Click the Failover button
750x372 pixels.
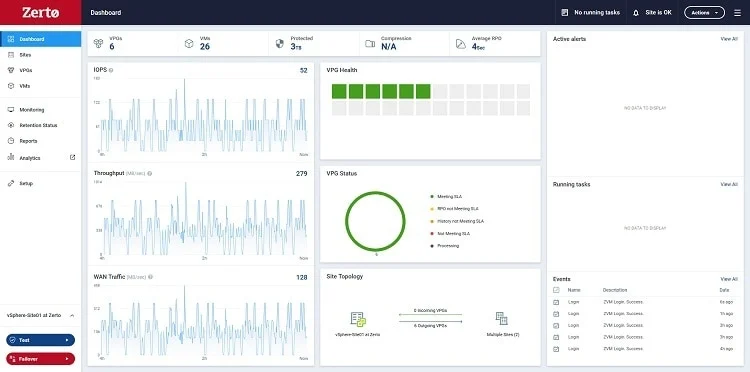click(41, 359)
